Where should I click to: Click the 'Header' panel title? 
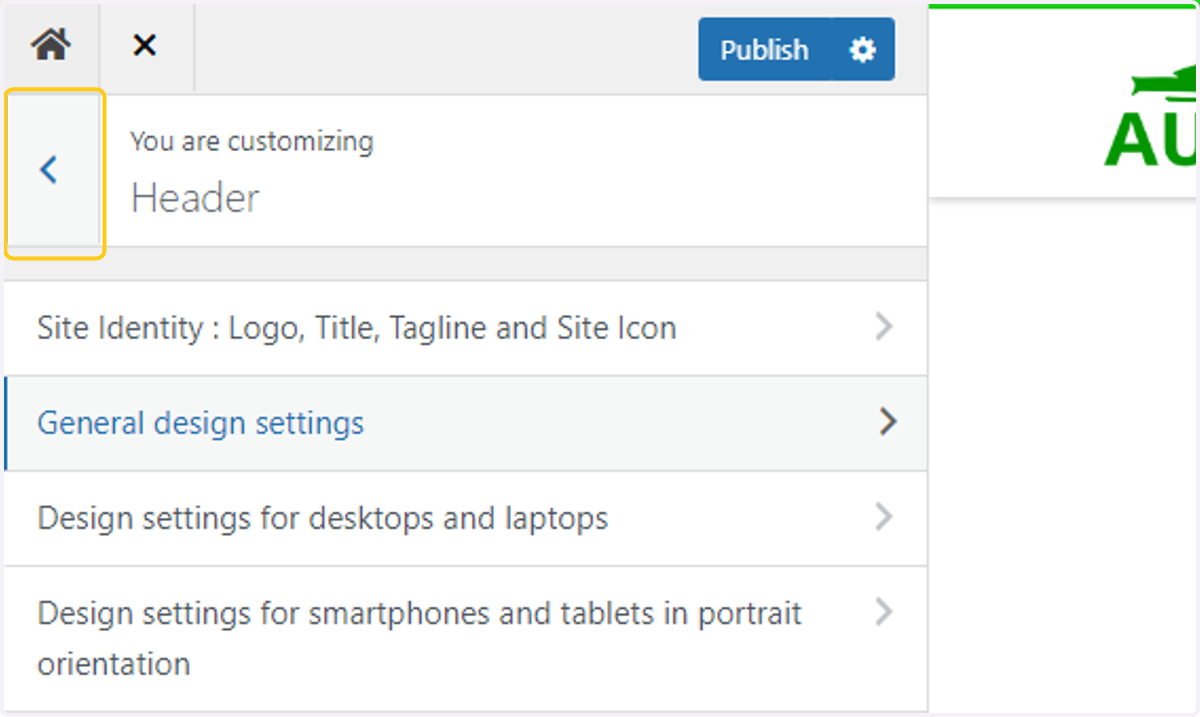195,198
